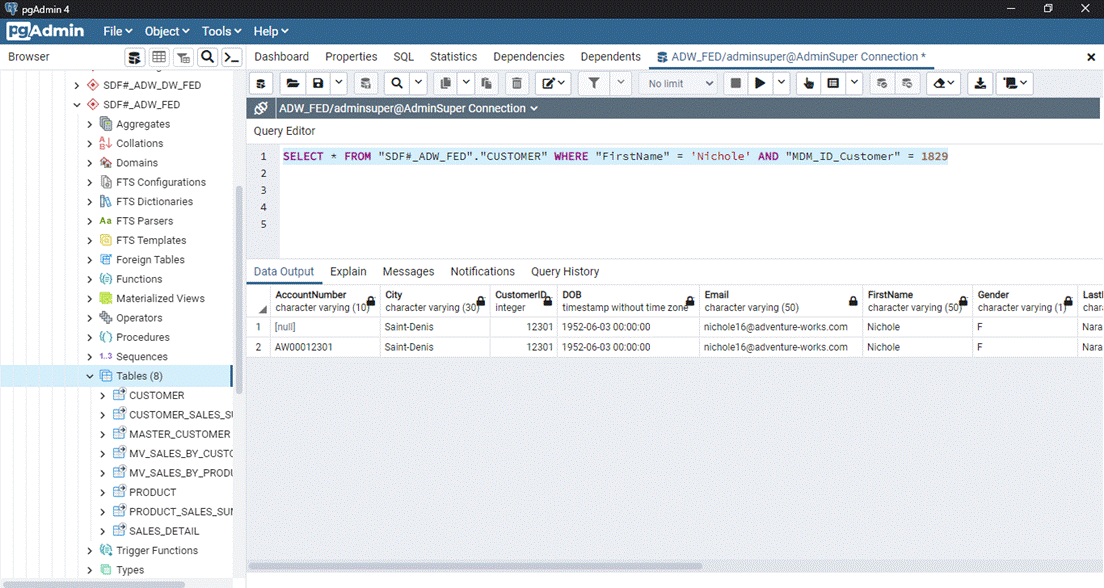Click the Explain Analyze table icon
Viewport: 1104px width, 588px height.
pyautogui.click(x=834, y=84)
